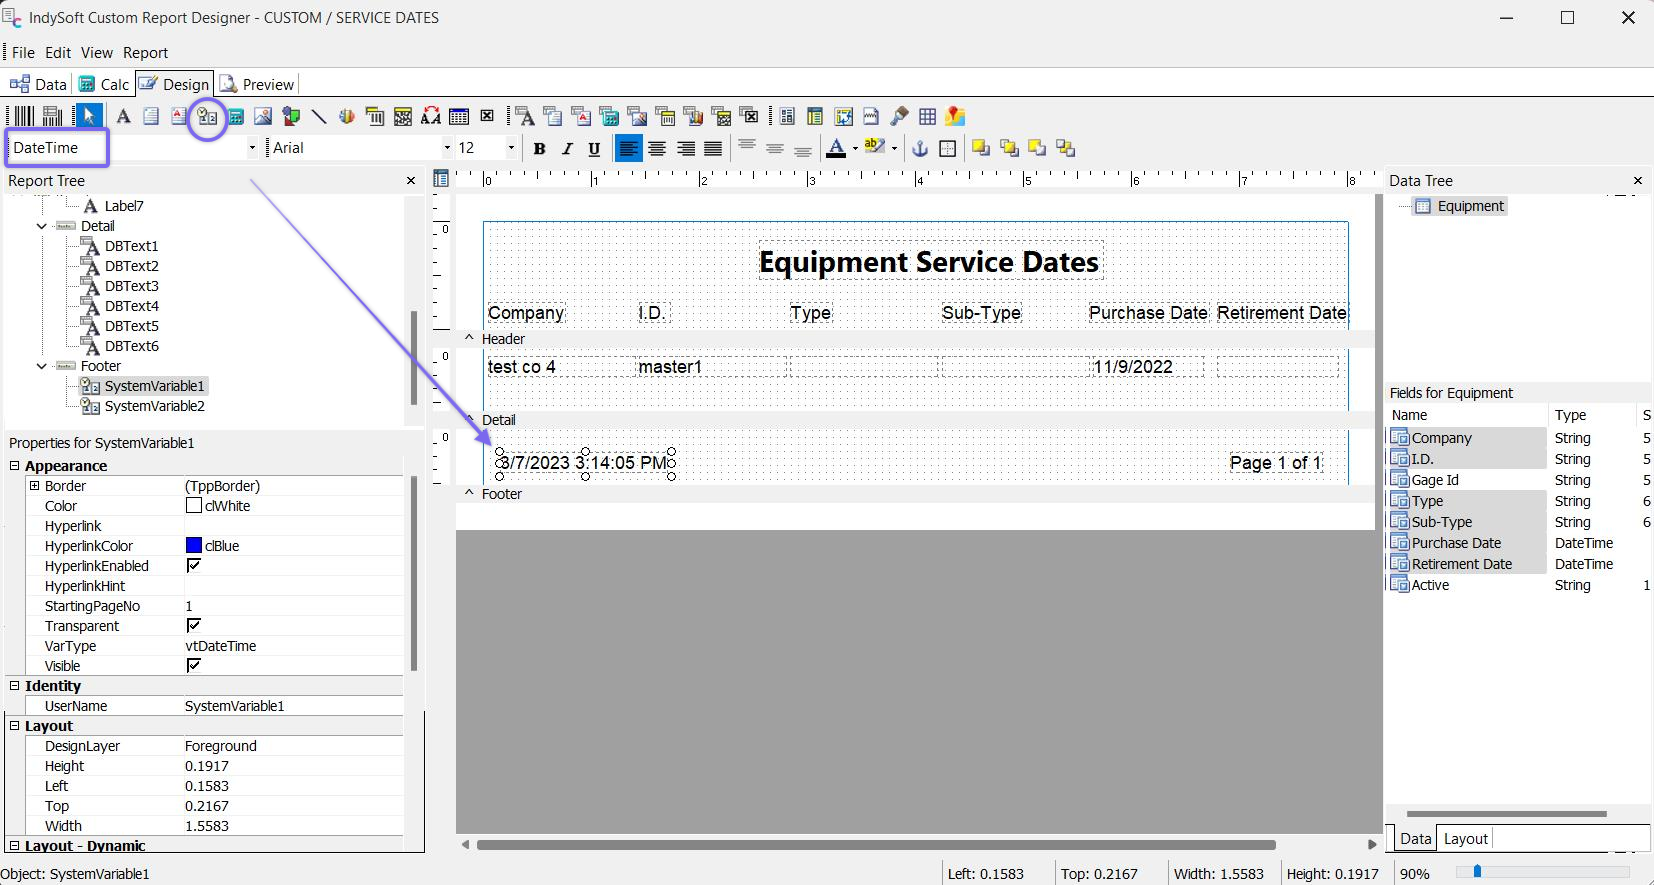Image resolution: width=1654 pixels, height=885 pixels.
Task: Open the font size dropdown
Action: tap(510, 148)
